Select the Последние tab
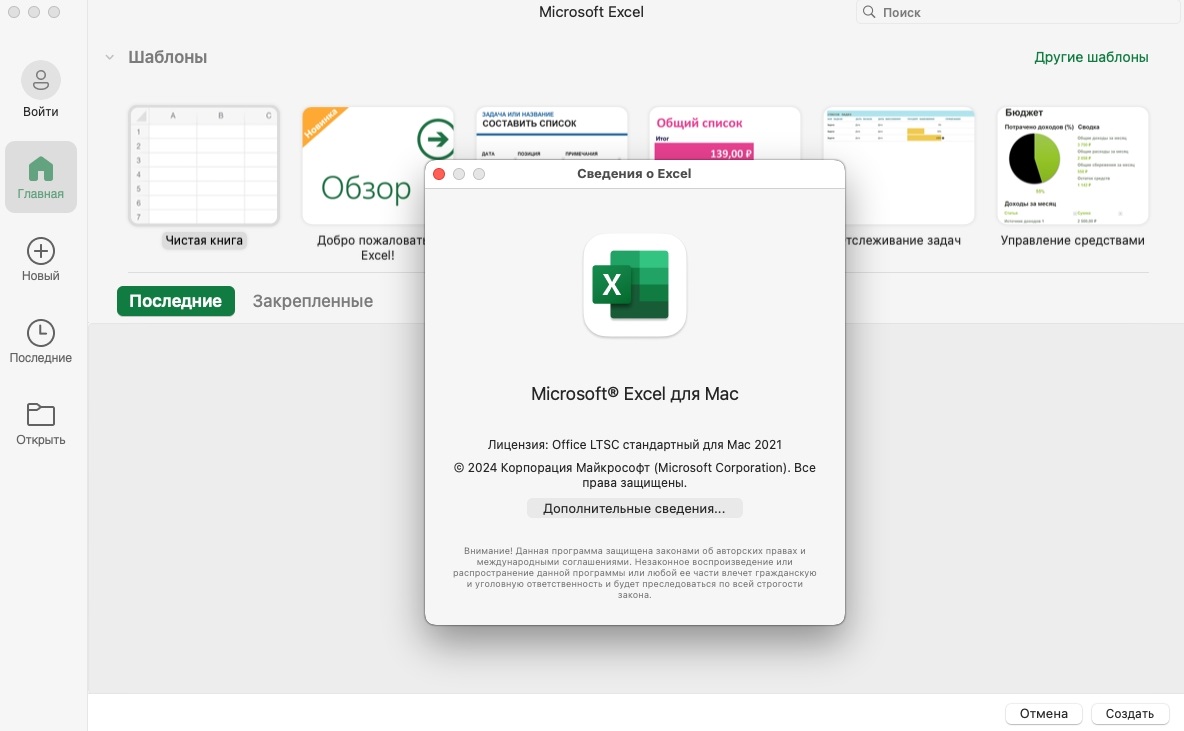This screenshot has height=731, width=1184. (x=175, y=301)
